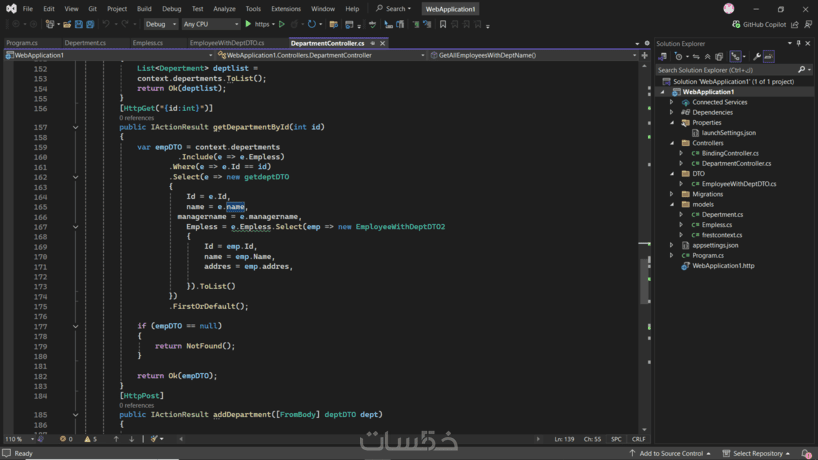This screenshot has height=460, width=818.
Task: Start debugging with the green https play button
Action: coord(249,24)
